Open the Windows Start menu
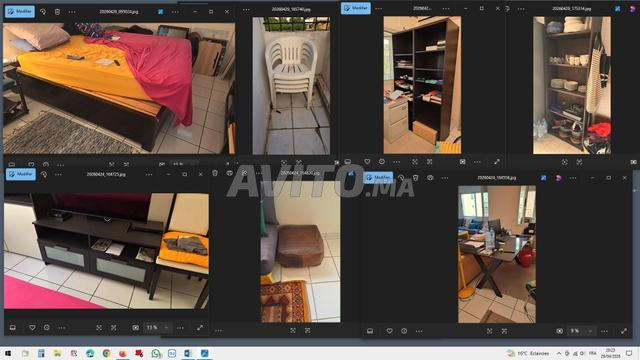Viewport: 640px width, 360px height. [8, 353]
